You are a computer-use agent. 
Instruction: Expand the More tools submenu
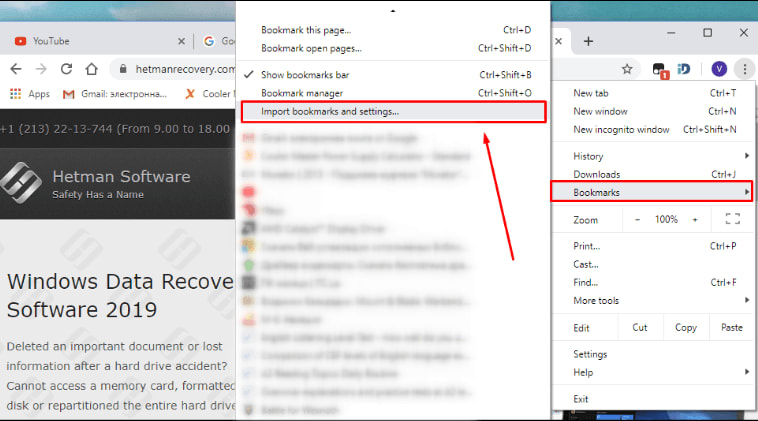(654, 301)
